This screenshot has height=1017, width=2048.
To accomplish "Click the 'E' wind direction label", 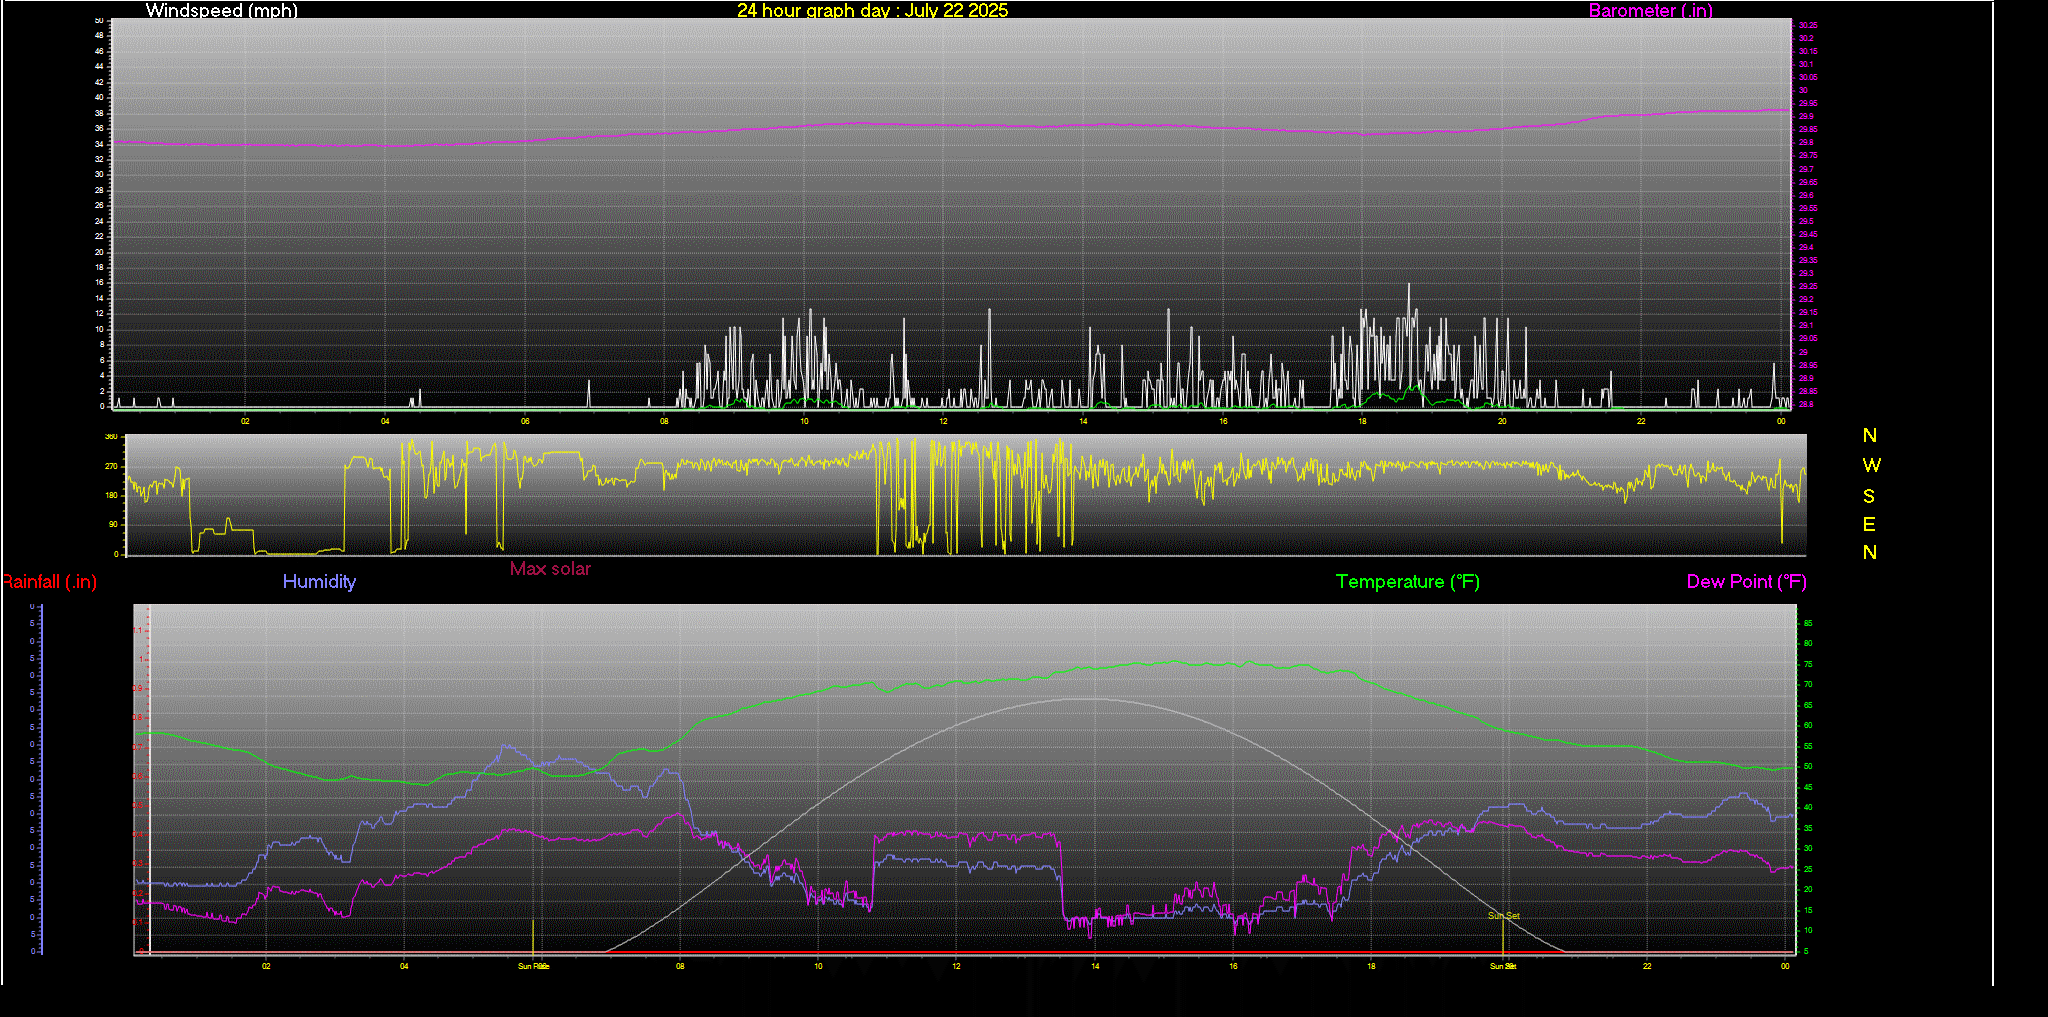I will tap(1869, 524).
